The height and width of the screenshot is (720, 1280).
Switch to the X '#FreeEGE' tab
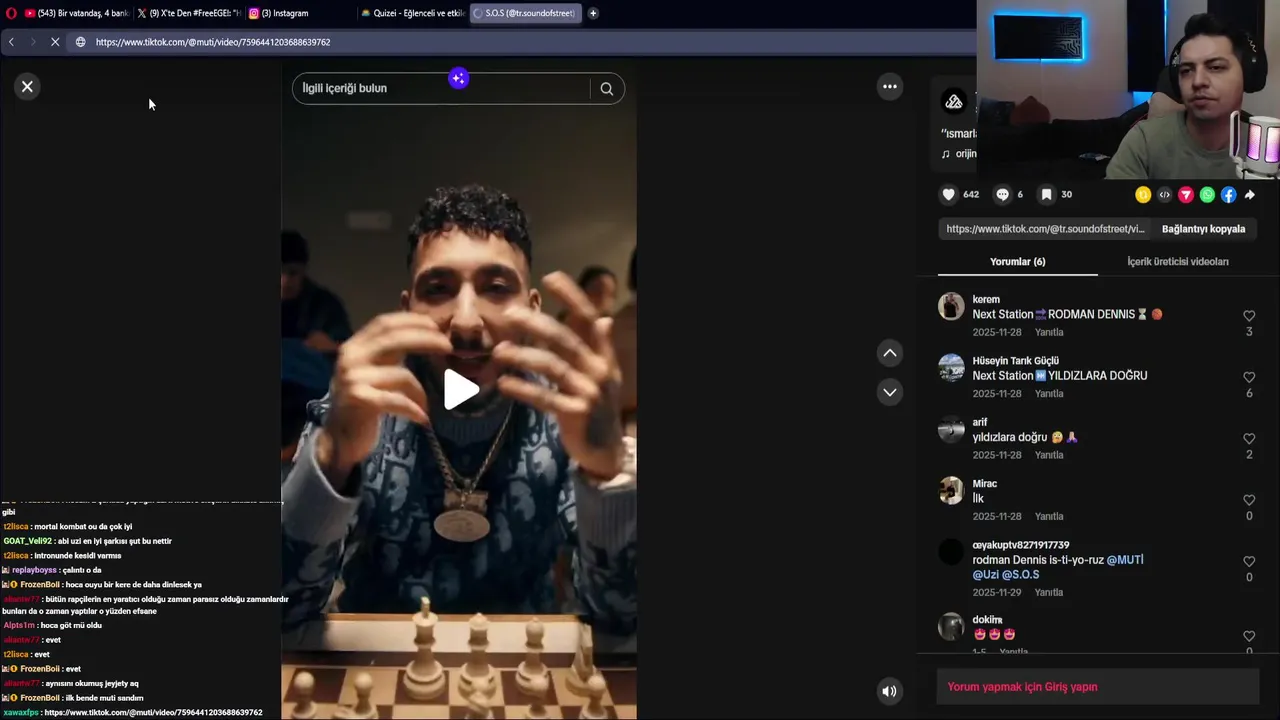tap(188, 13)
